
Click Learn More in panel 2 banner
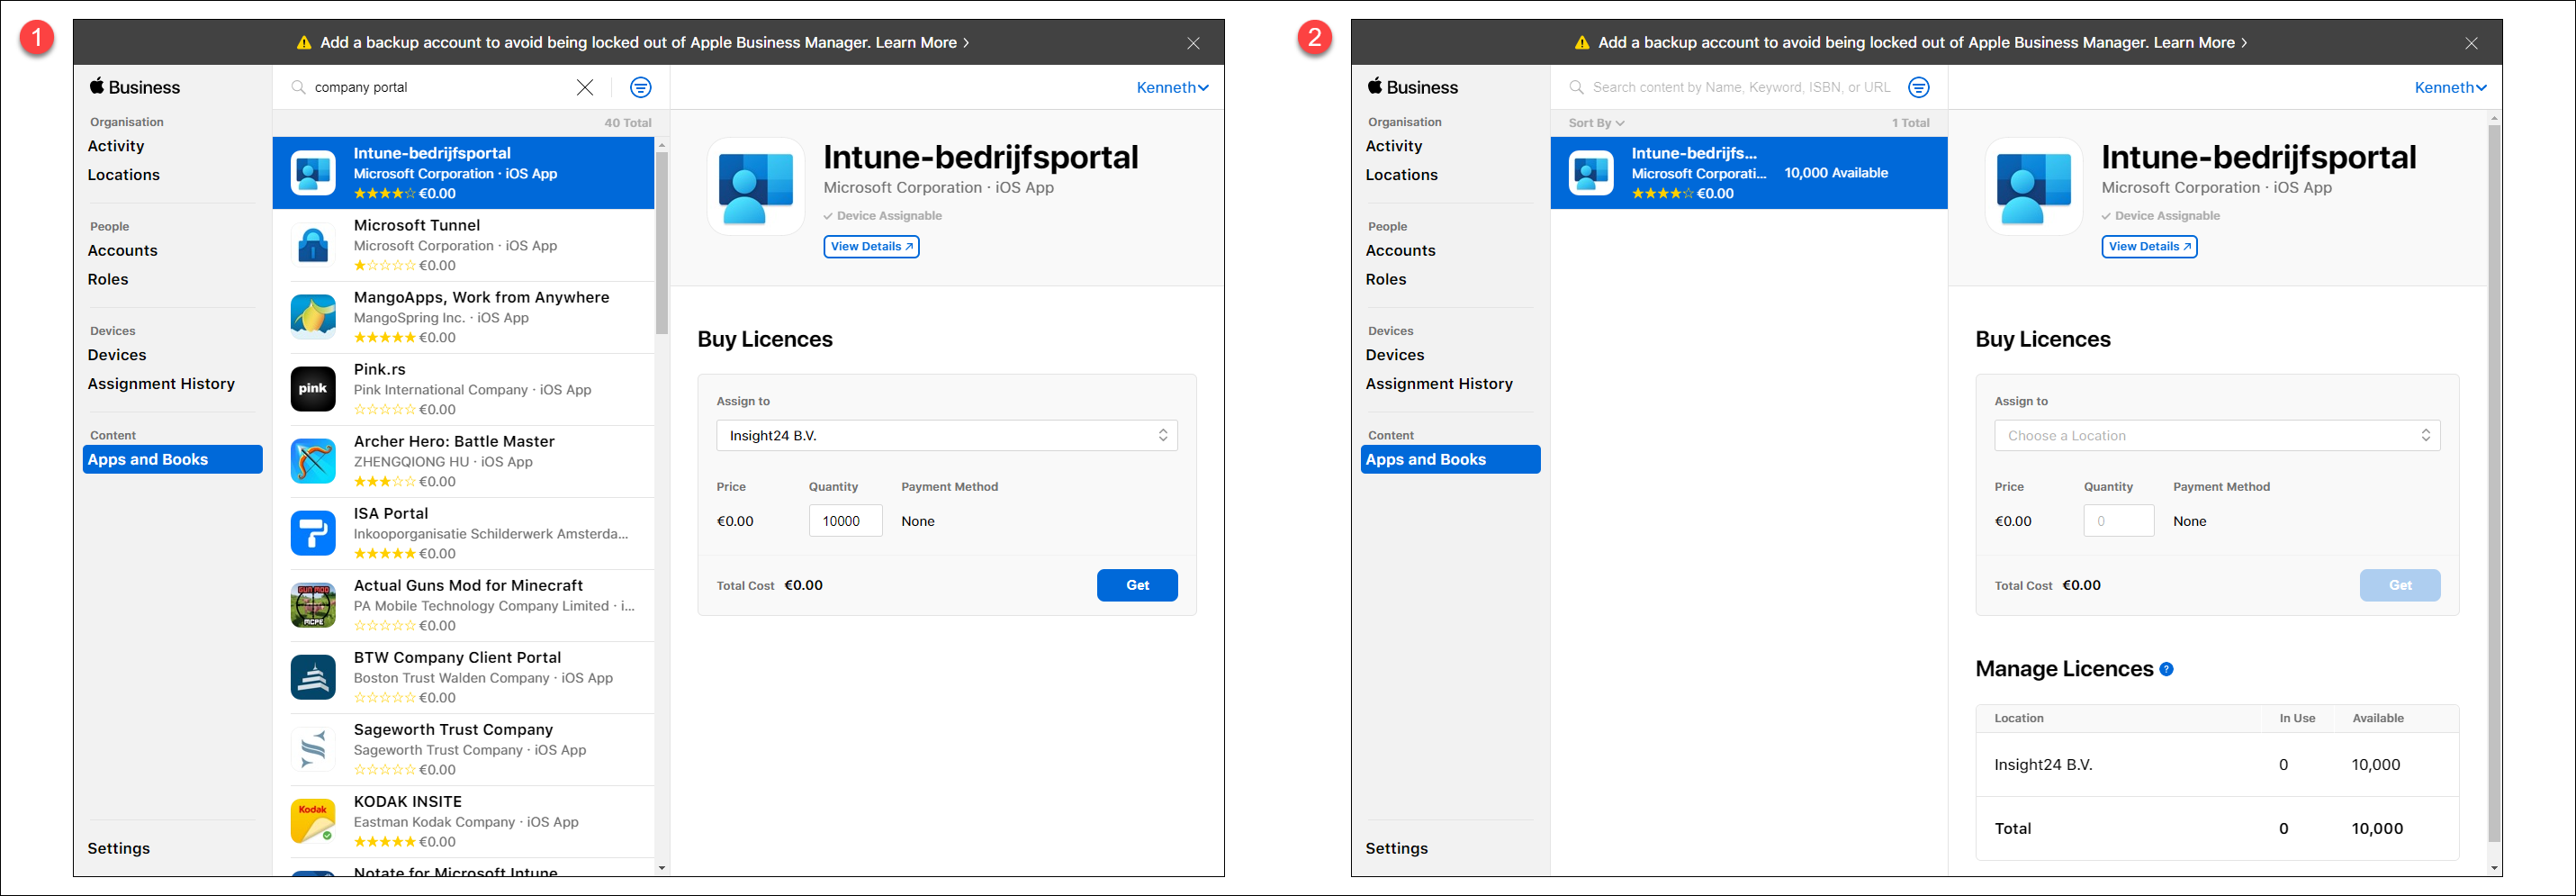click(x=2200, y=43)
